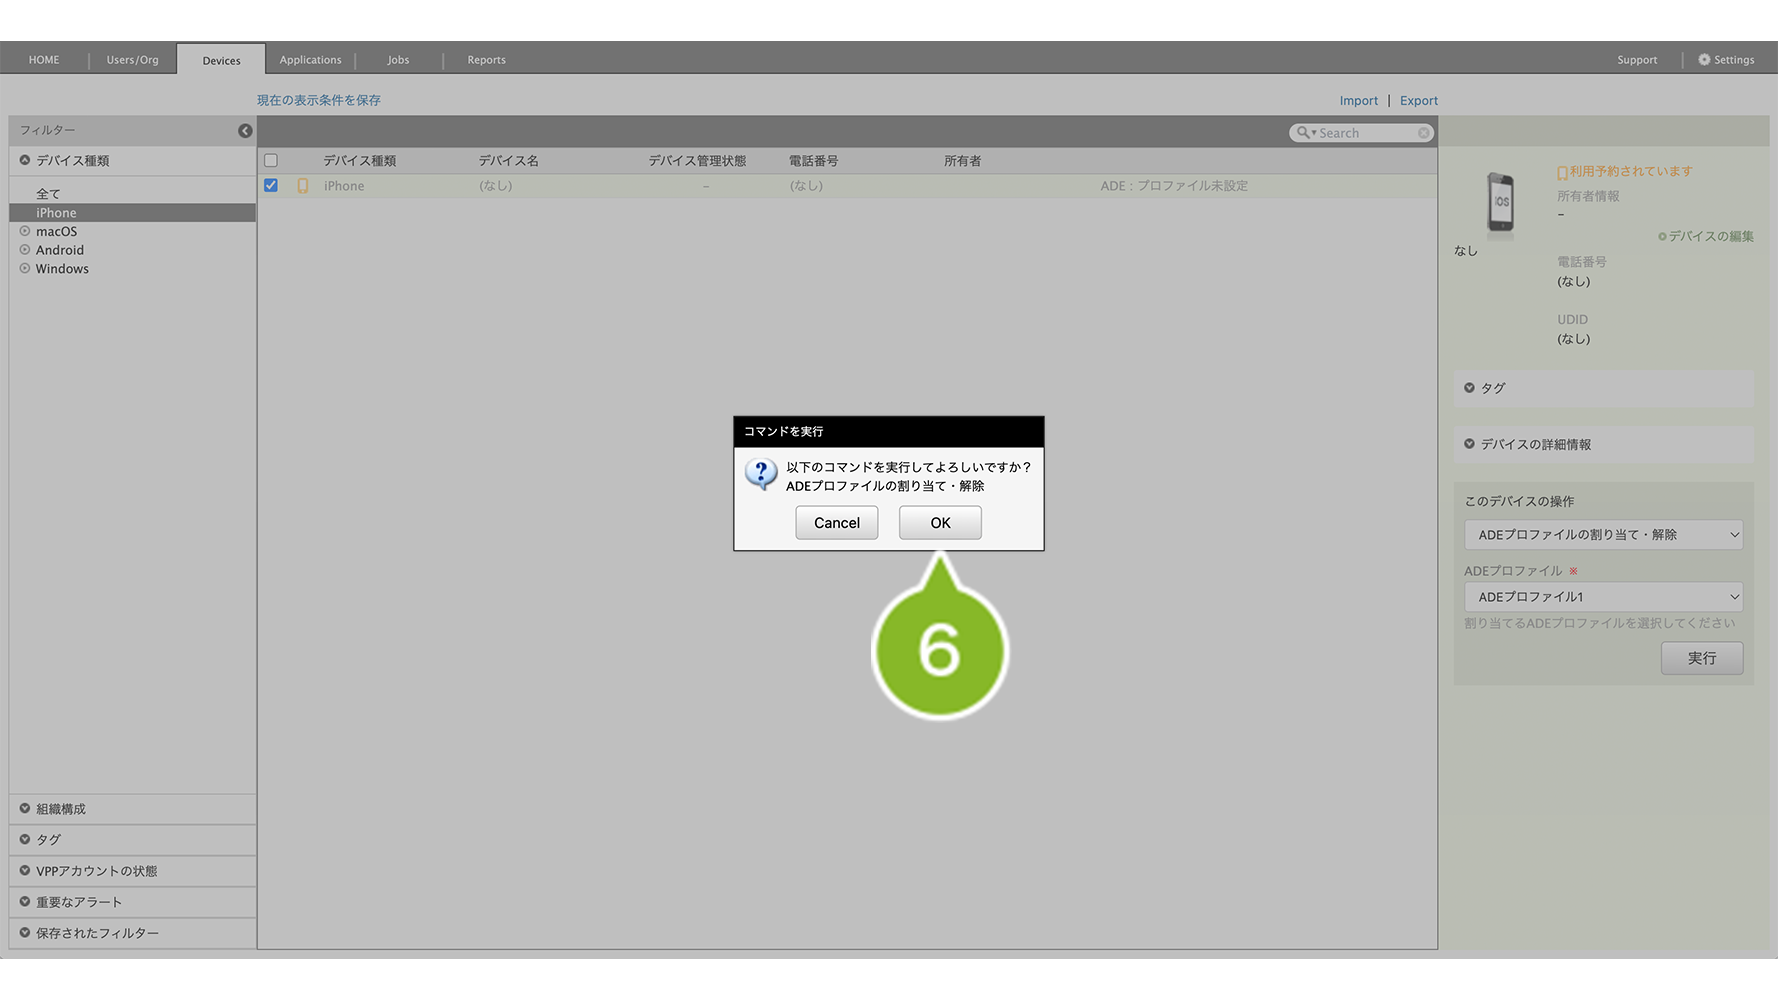Screen dimensions: 1778x1000
Task: Click the Settings gear icon
Action: (x=1704, y=60)
